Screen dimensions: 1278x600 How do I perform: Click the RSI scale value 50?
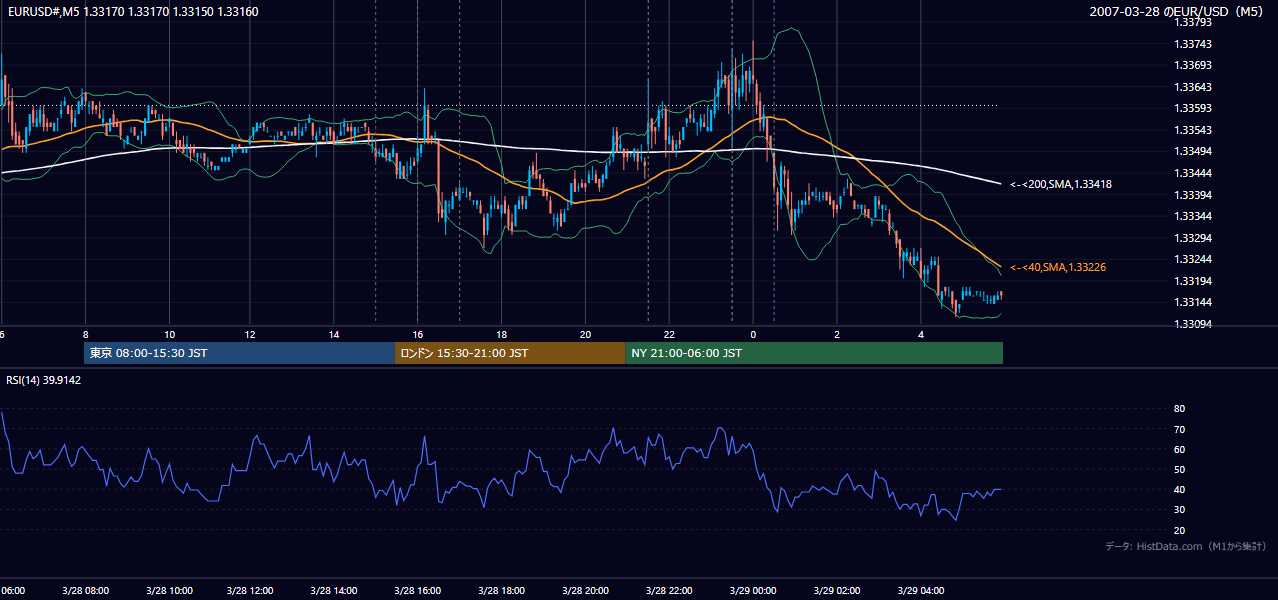[x=1179, y=469]
